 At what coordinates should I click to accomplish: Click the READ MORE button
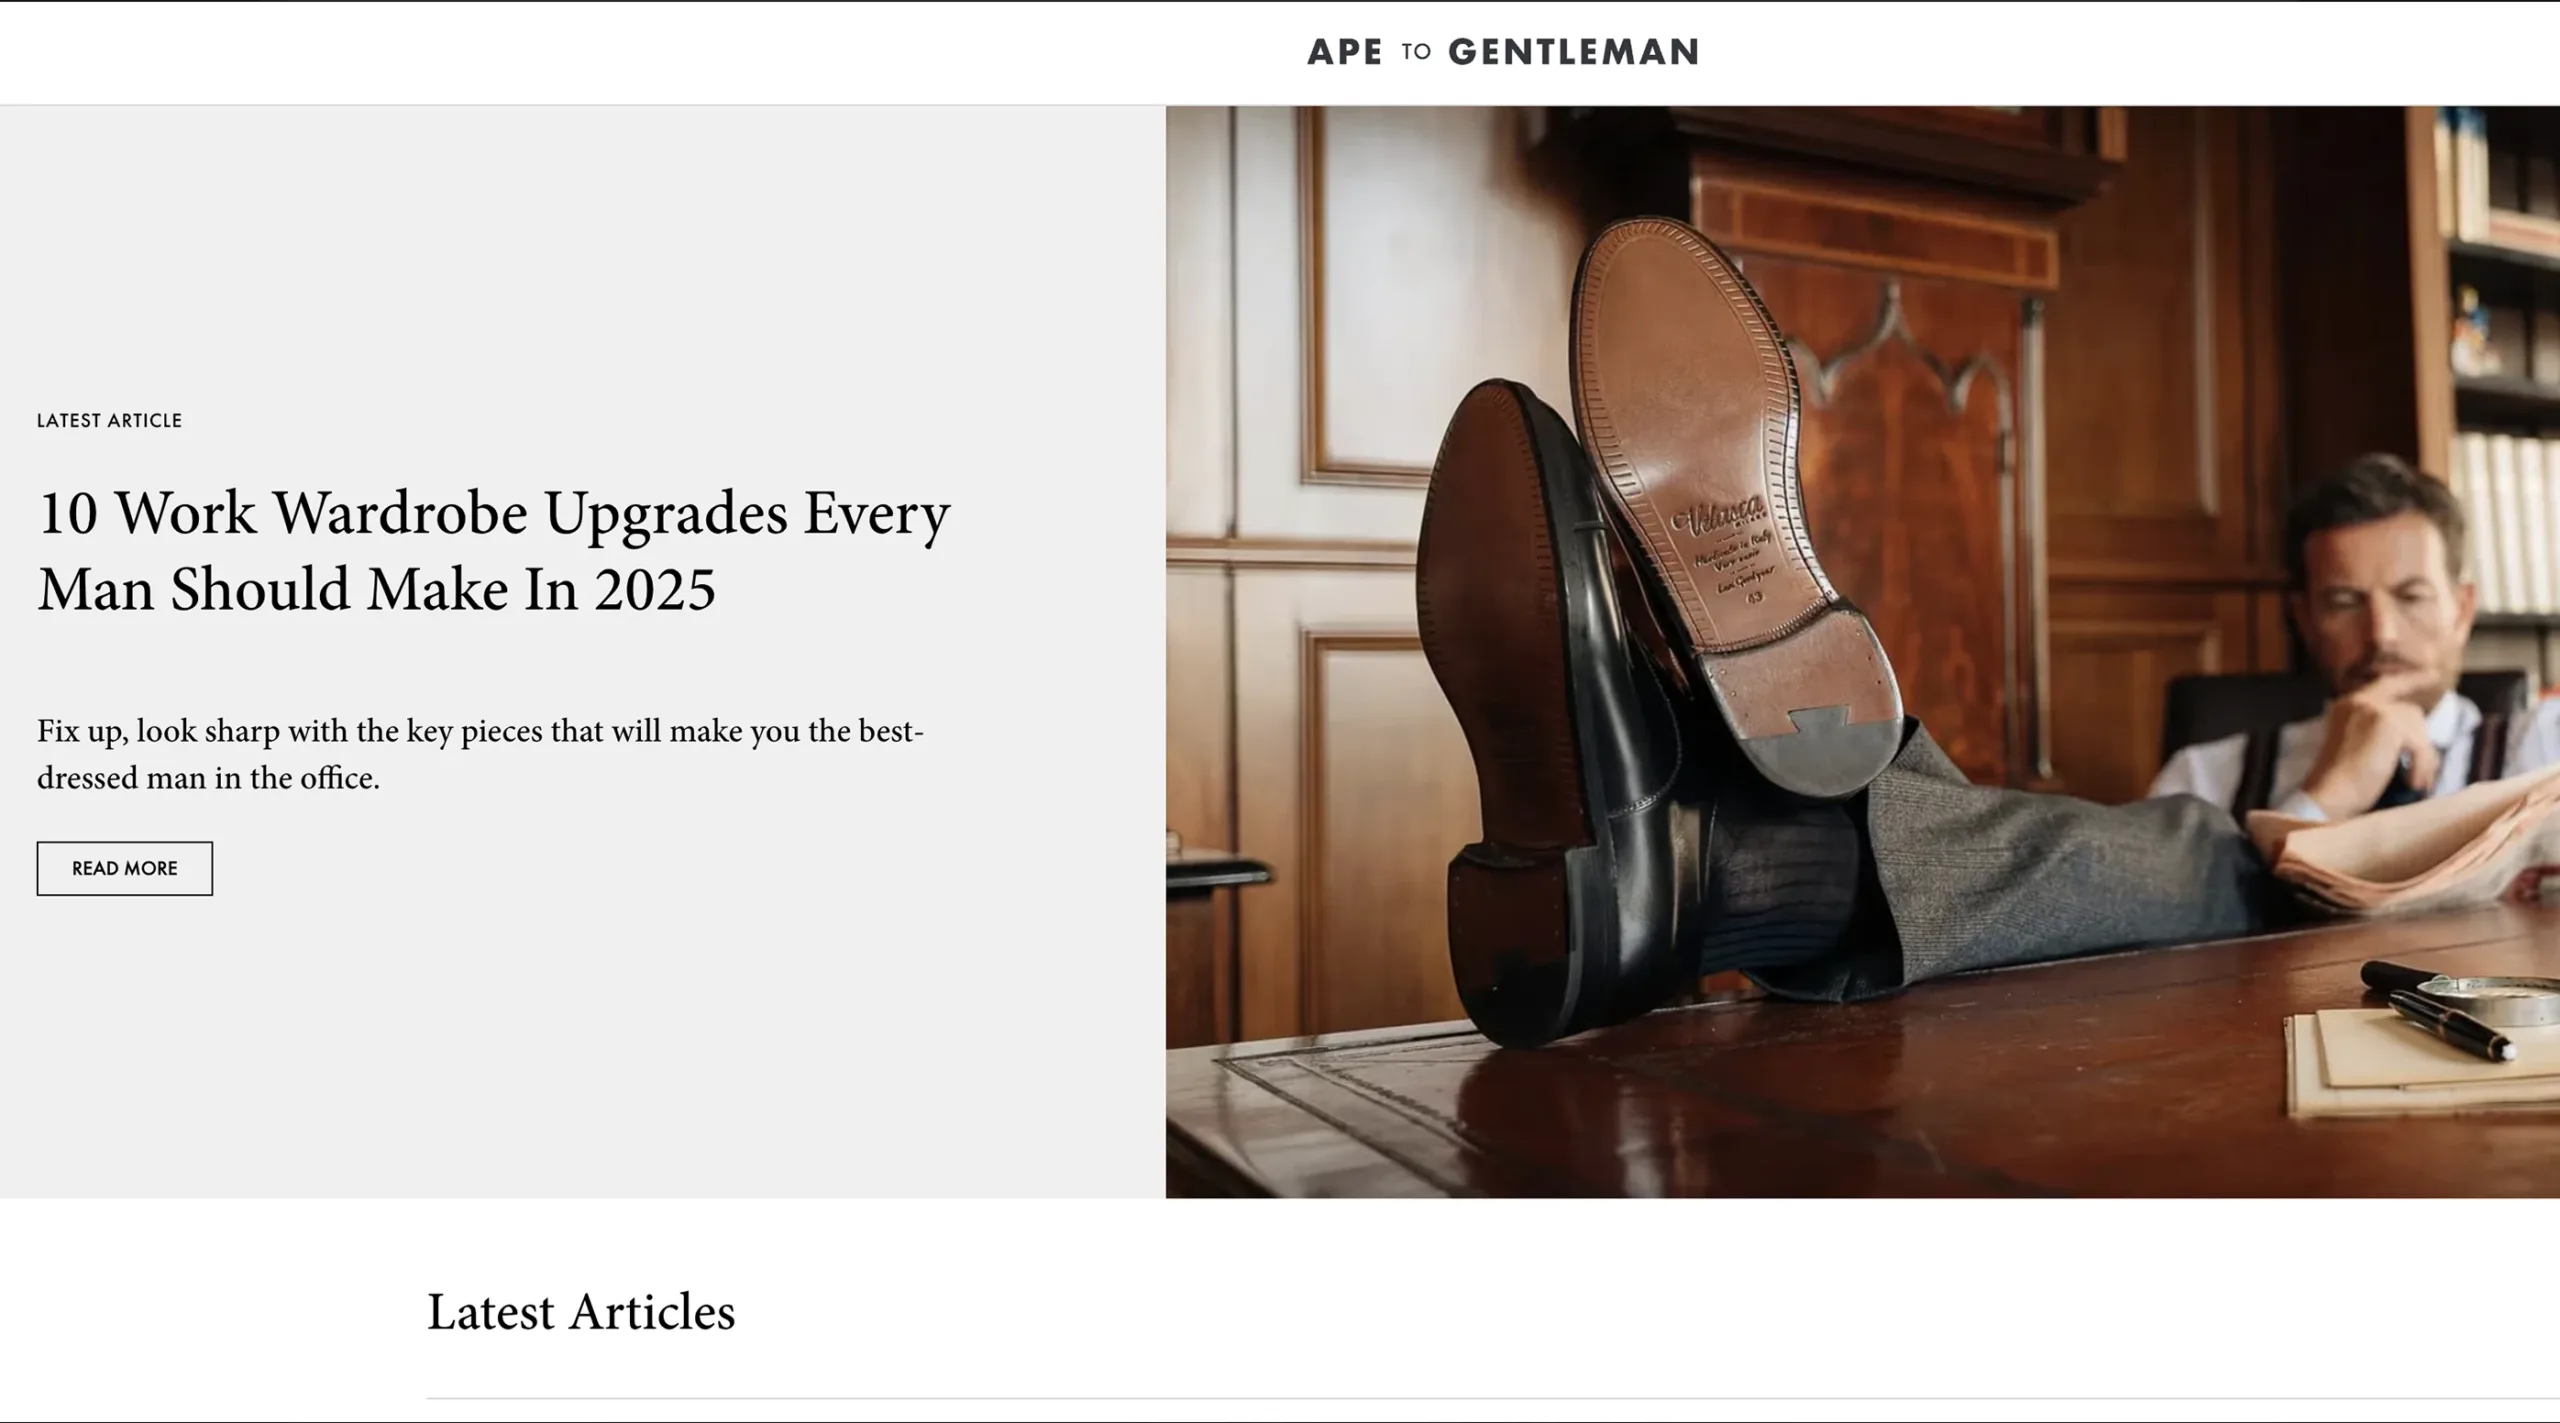[125, 868]
